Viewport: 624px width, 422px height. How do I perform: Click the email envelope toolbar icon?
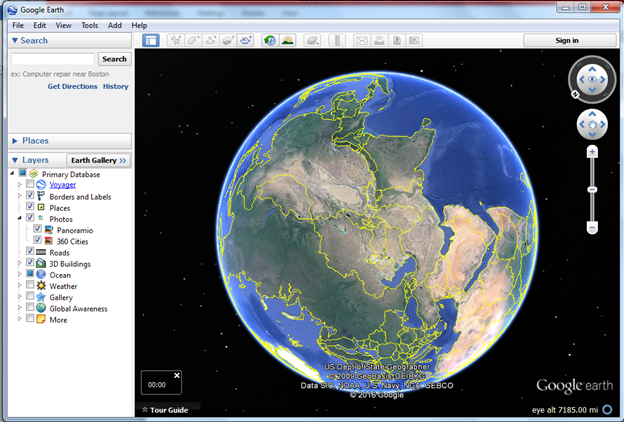[362, 40]
